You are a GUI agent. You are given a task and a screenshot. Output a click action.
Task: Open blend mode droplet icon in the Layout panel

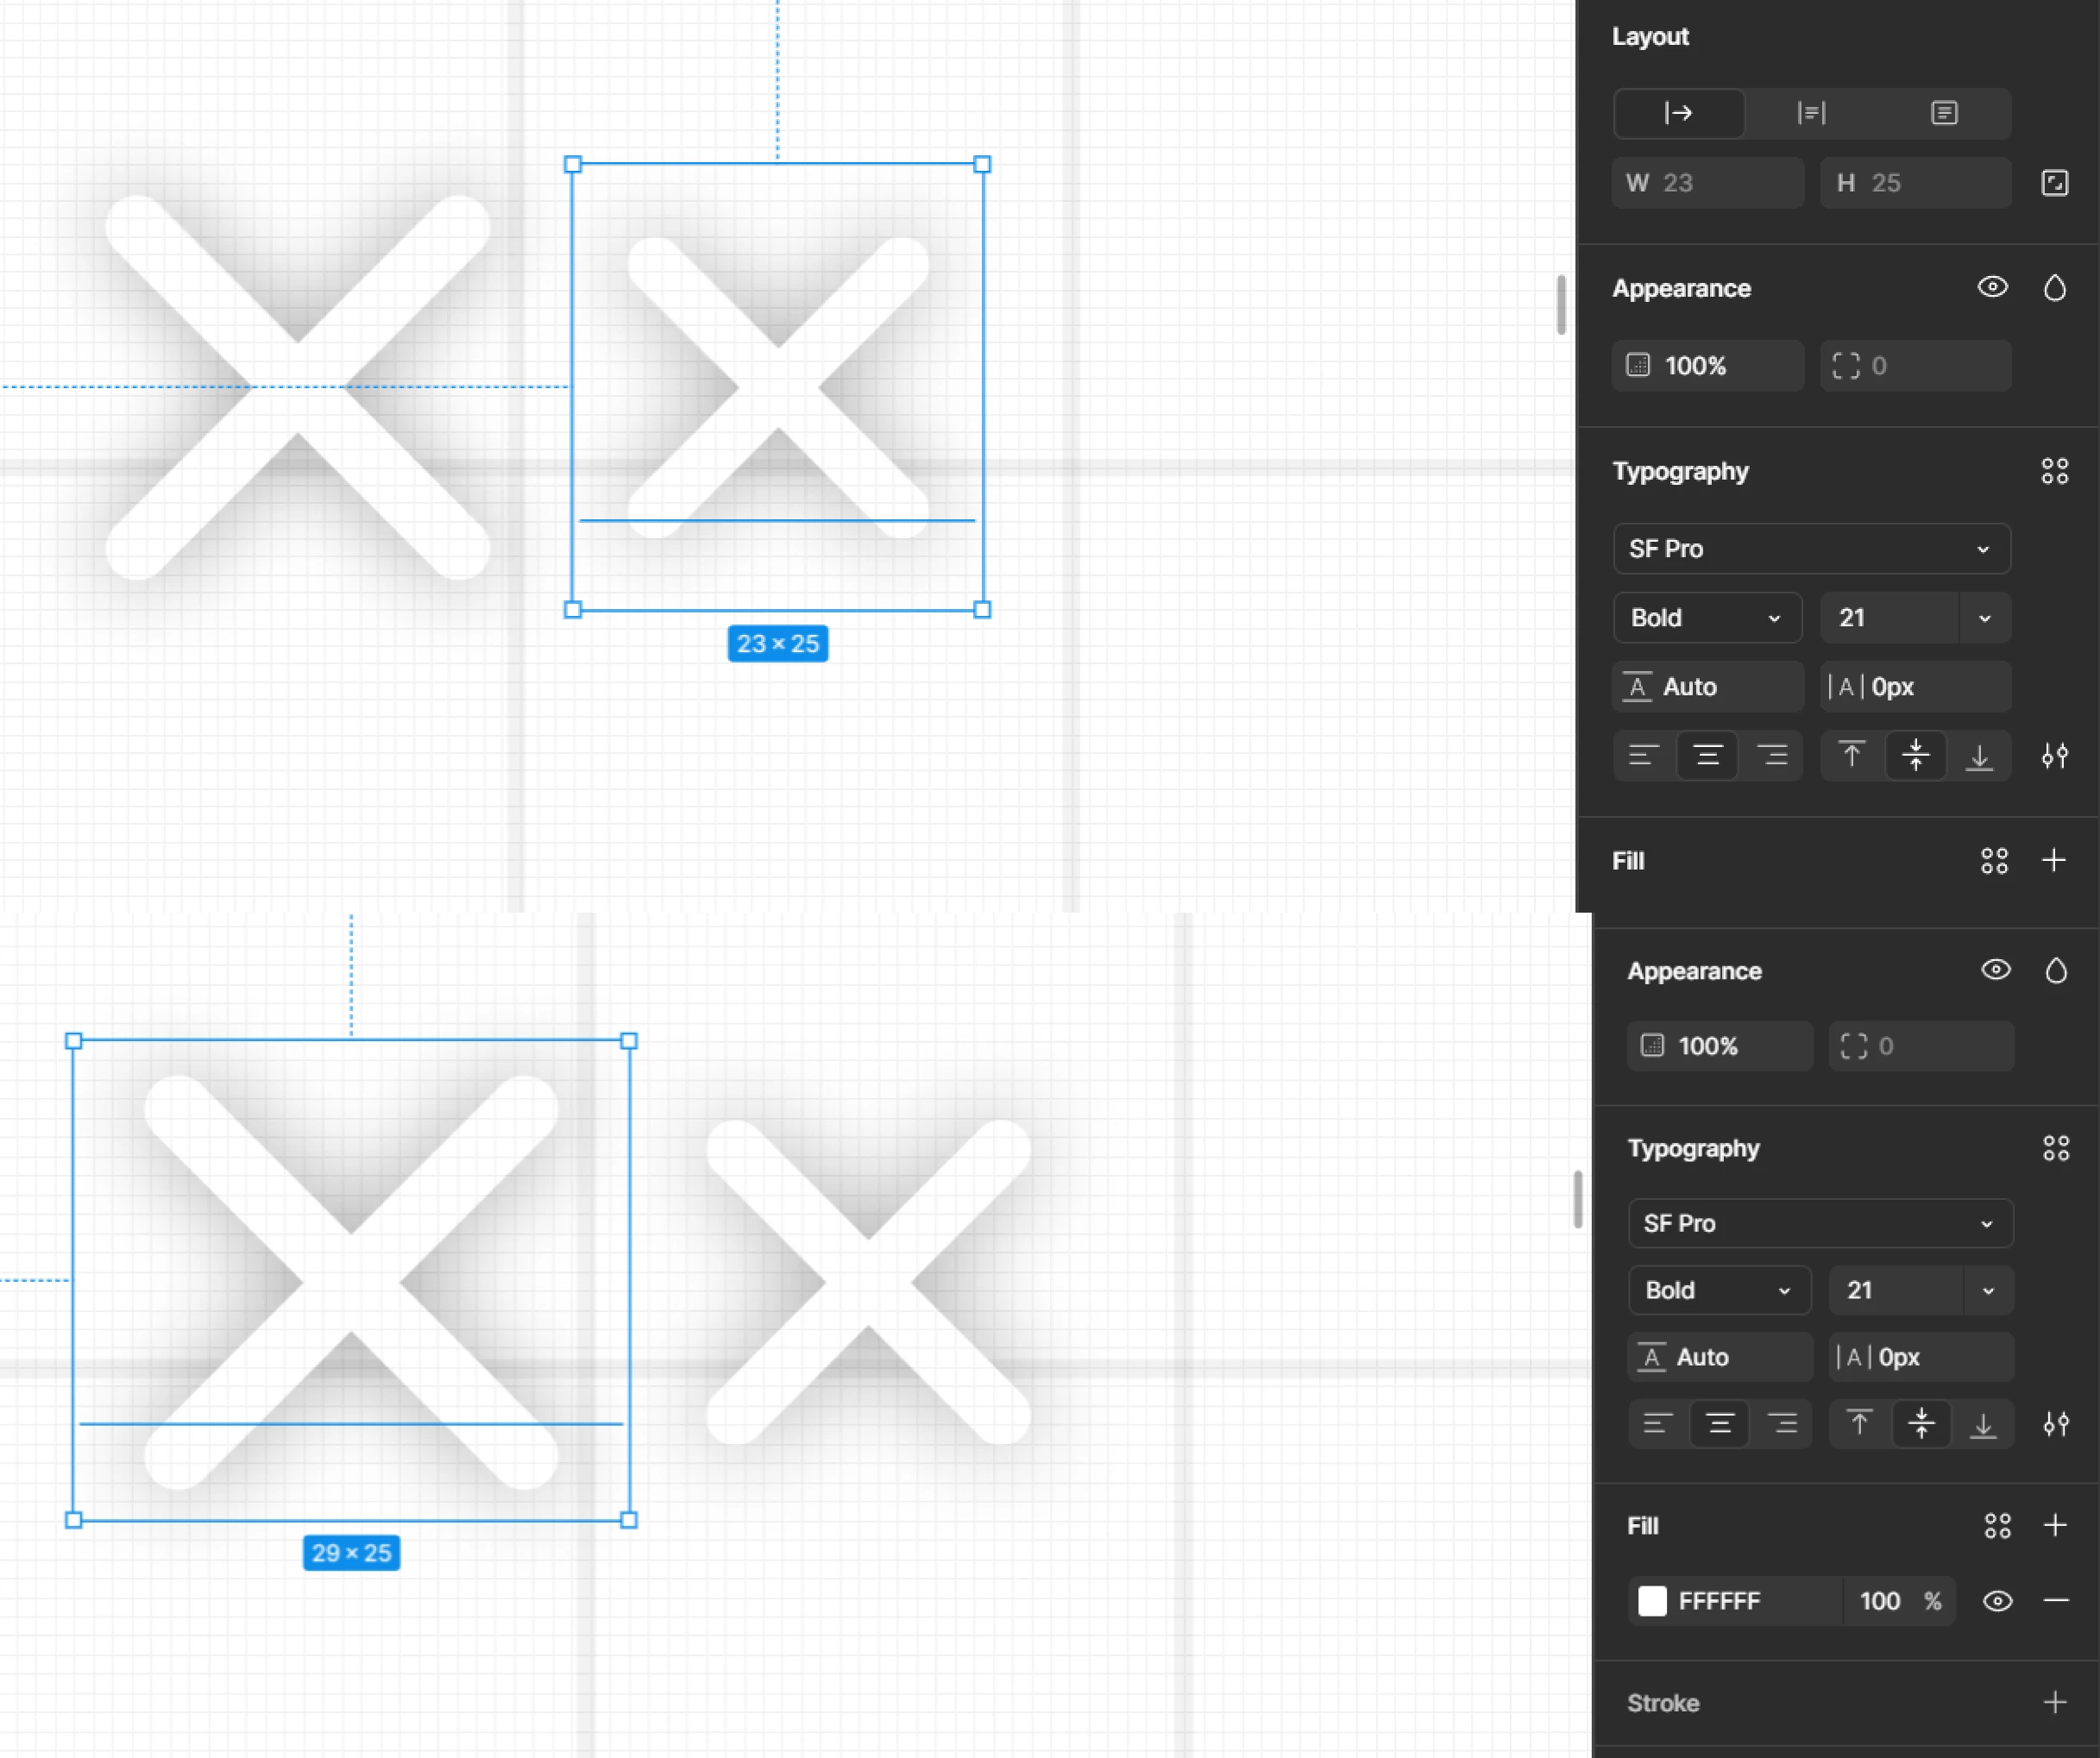tap(2054, 288)
